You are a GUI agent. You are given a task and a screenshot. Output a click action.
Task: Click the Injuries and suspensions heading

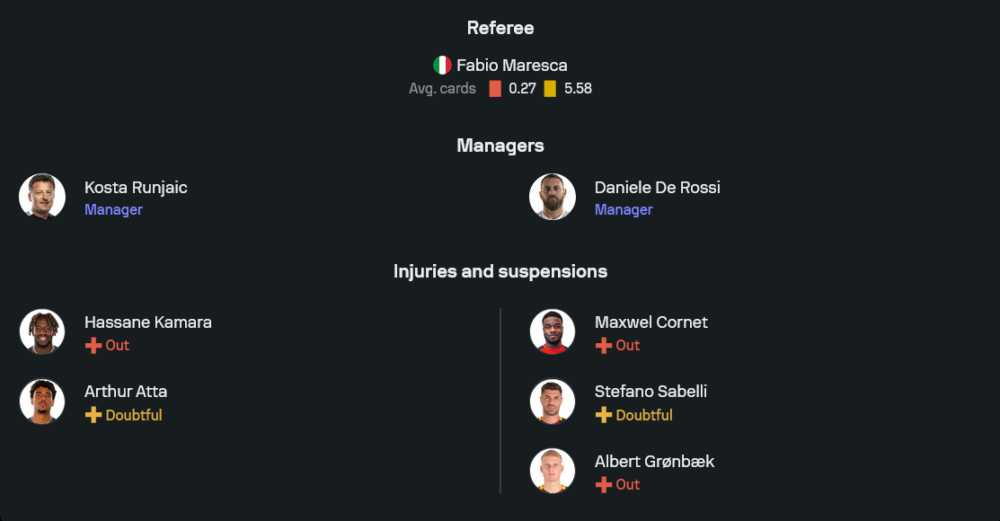coord(500,271)
